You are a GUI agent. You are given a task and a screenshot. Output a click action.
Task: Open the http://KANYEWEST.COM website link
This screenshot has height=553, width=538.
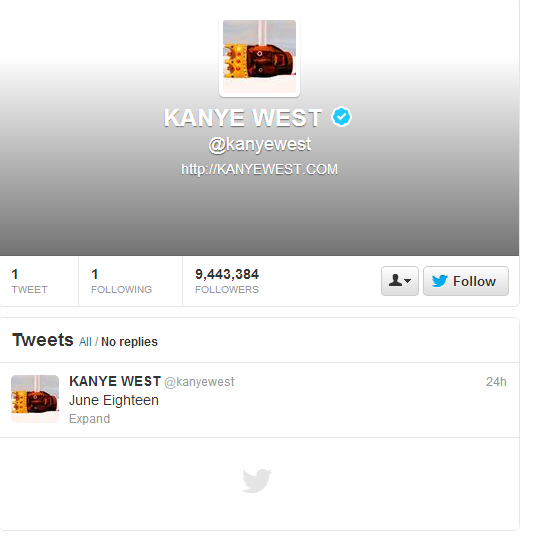tap(259, 169)
